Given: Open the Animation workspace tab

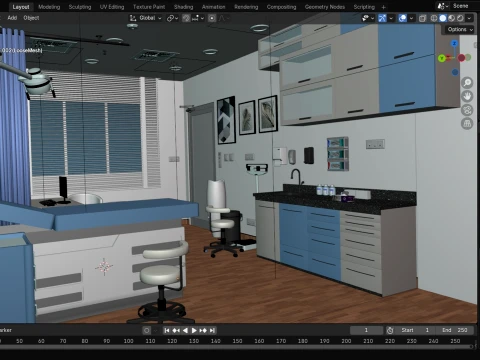Looking at the screenshot, I should point(213,7).
